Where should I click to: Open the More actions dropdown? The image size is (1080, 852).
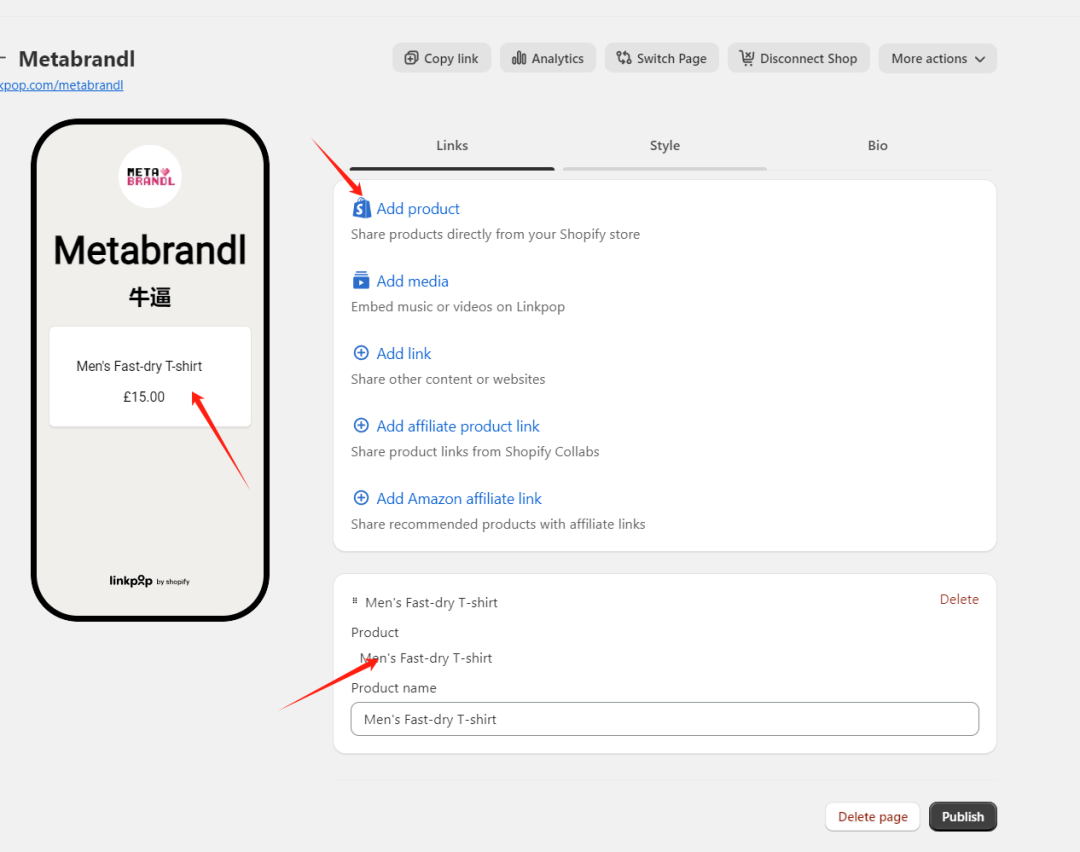(937, 59)
